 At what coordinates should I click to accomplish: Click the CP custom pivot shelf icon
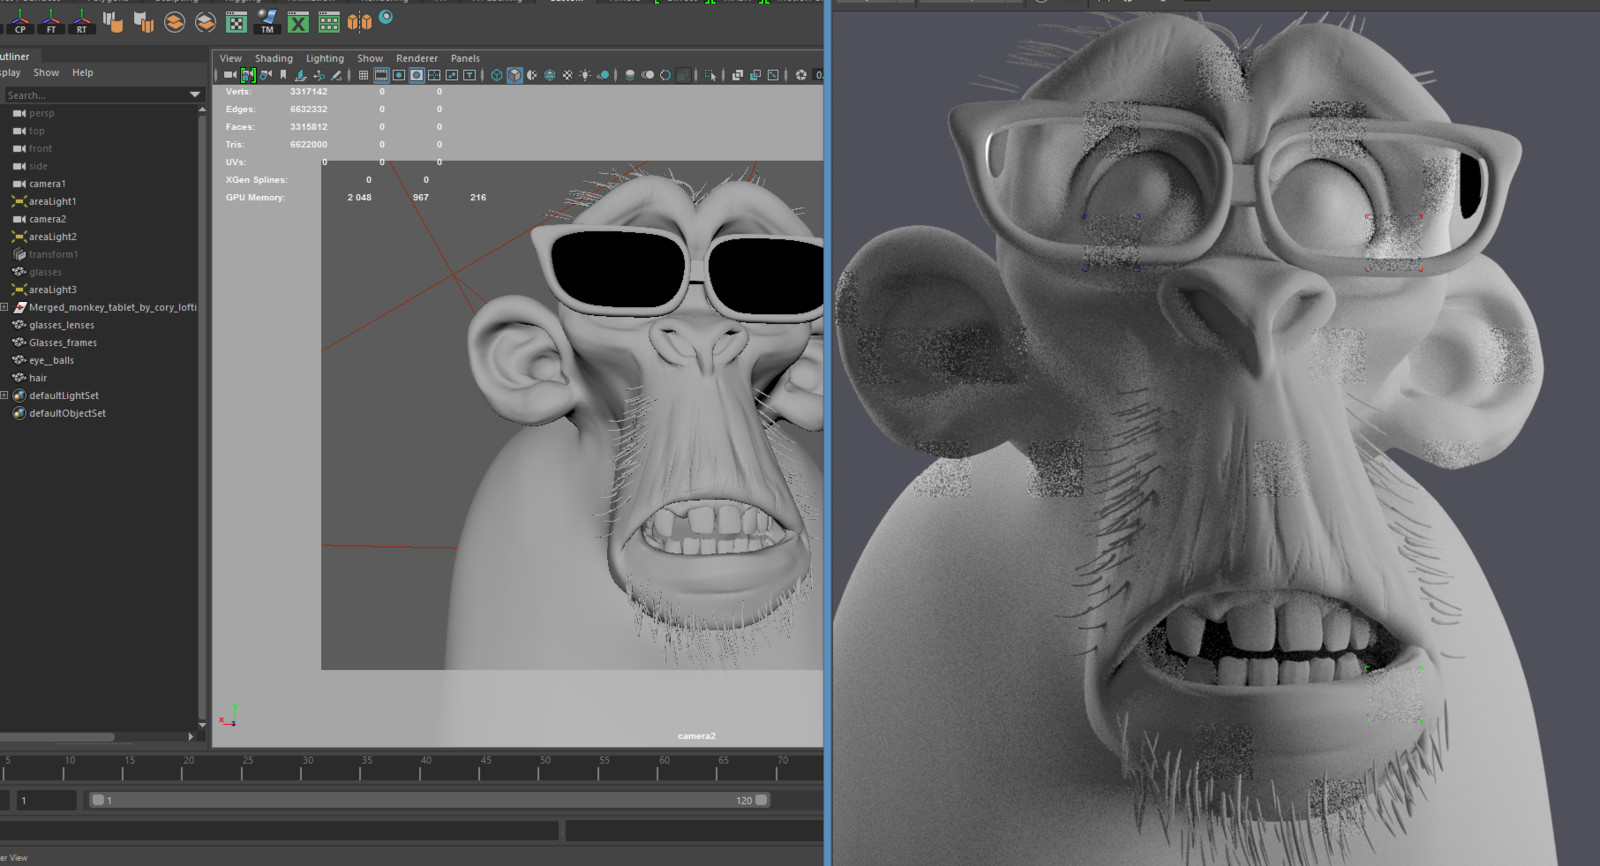pos(20,21)
